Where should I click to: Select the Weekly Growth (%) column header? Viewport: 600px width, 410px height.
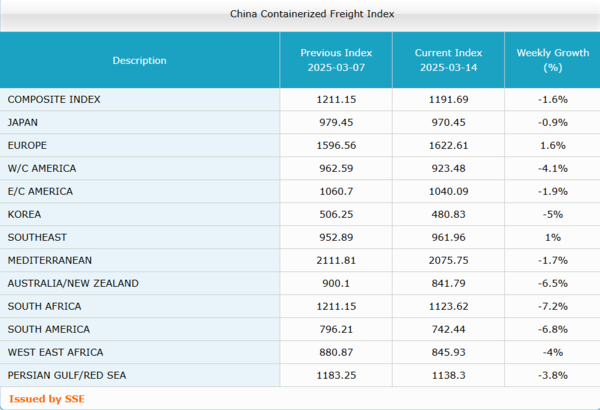click(x=551, y=60)
